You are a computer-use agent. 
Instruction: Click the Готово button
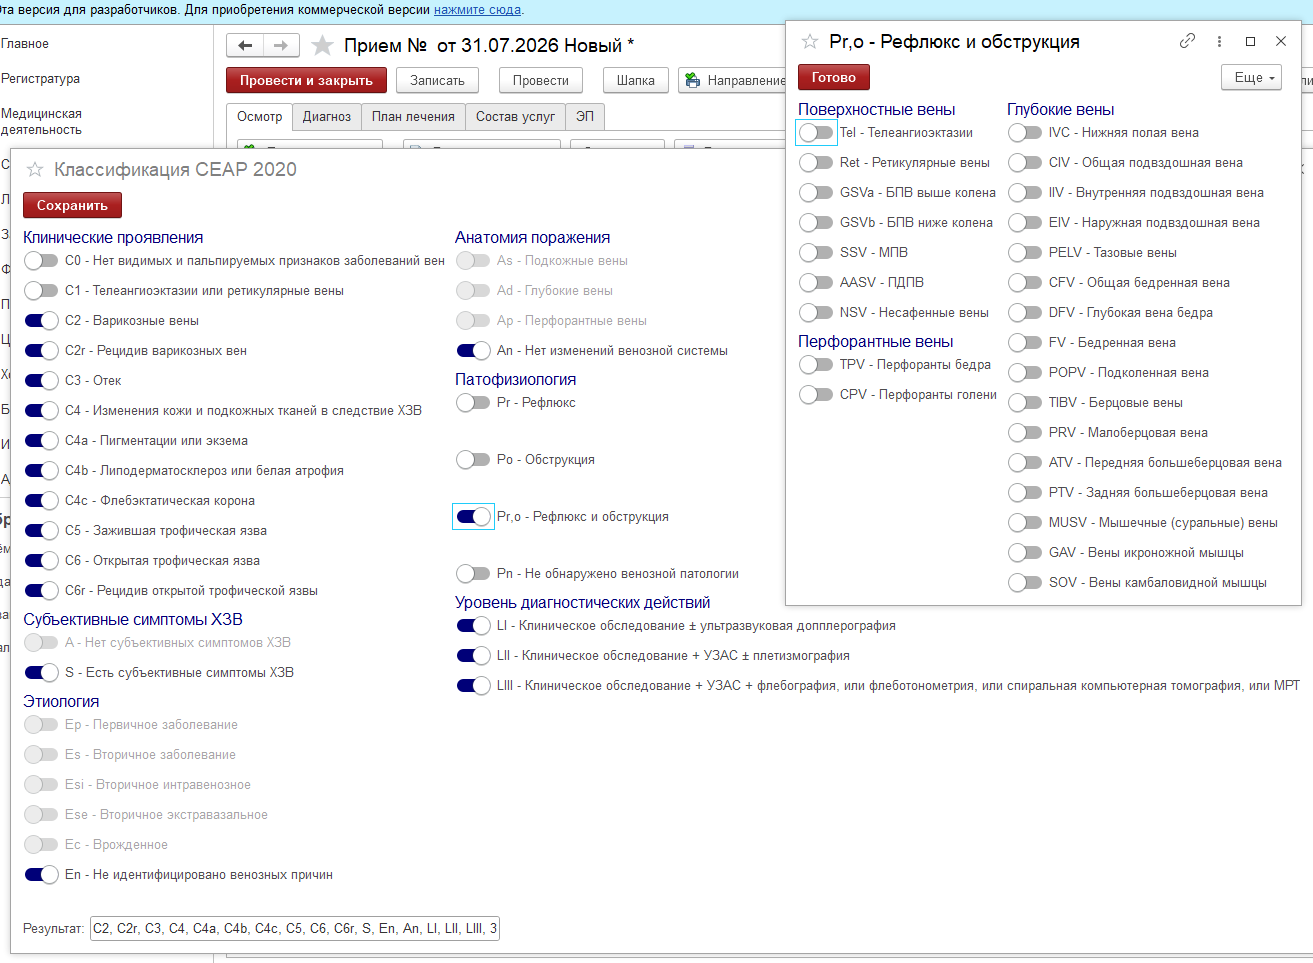click(x=834, y=77)
